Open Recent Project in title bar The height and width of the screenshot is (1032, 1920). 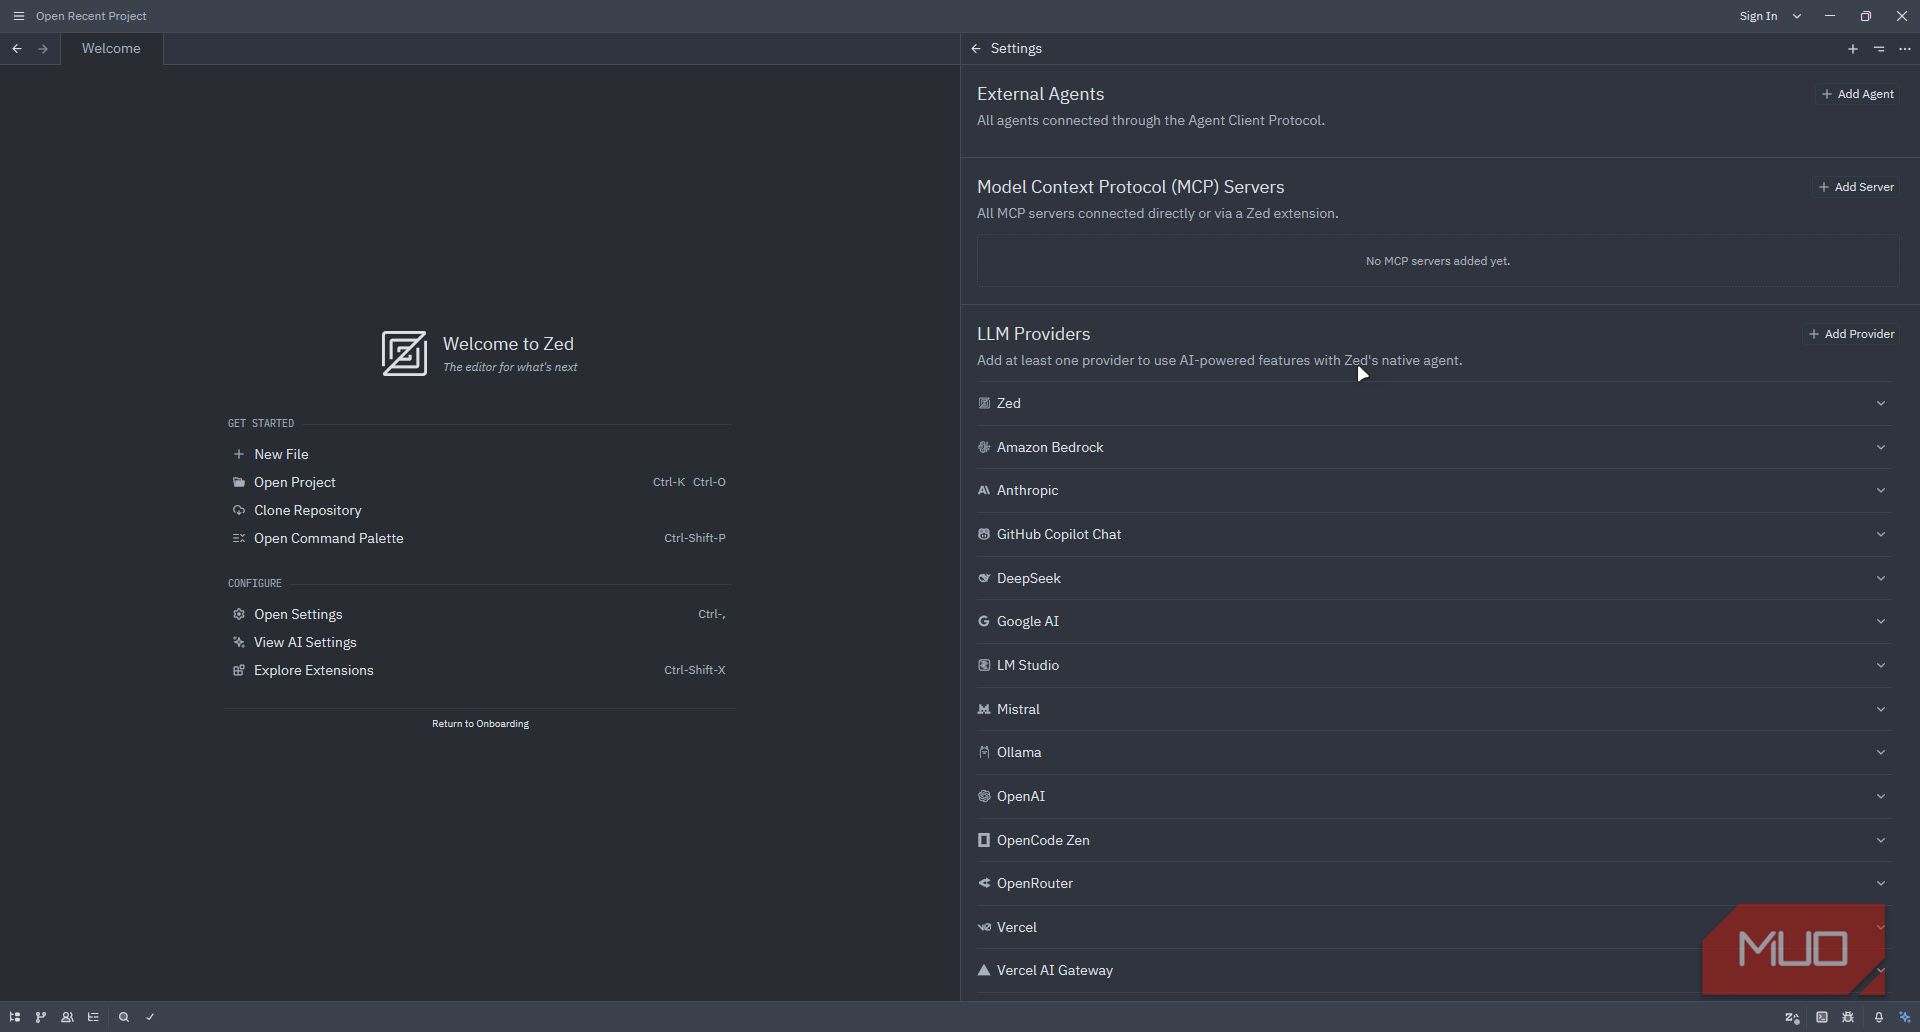click(91, 16)
